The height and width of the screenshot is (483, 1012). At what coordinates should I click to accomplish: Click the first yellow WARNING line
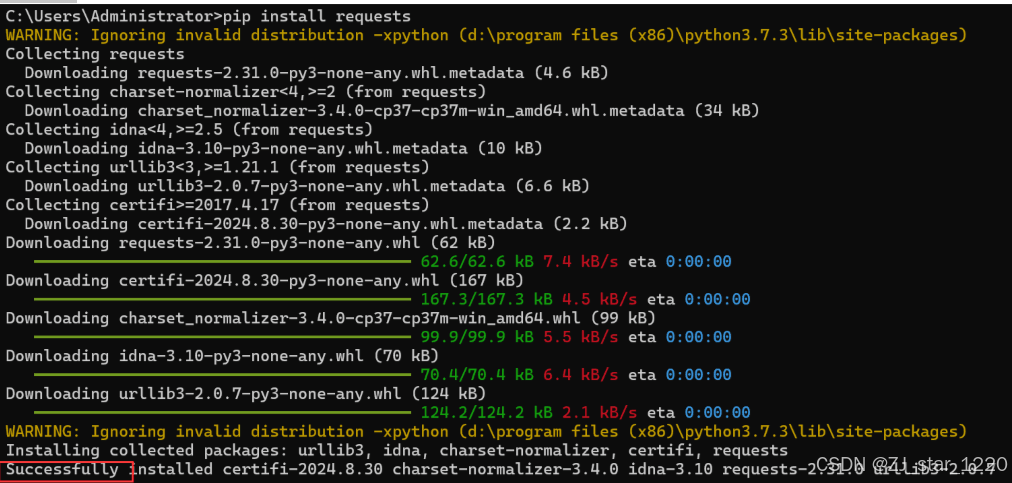pos(486,35)
